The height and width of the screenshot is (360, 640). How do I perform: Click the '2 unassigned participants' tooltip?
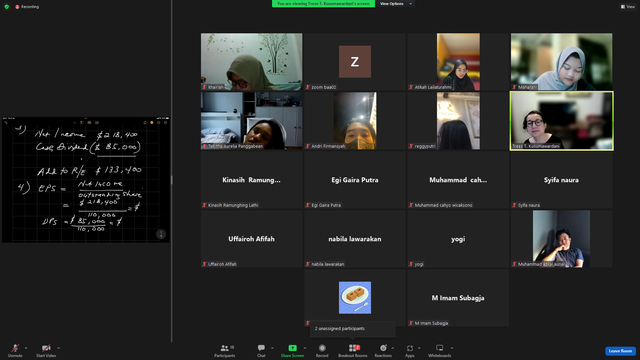click(353, 329)
